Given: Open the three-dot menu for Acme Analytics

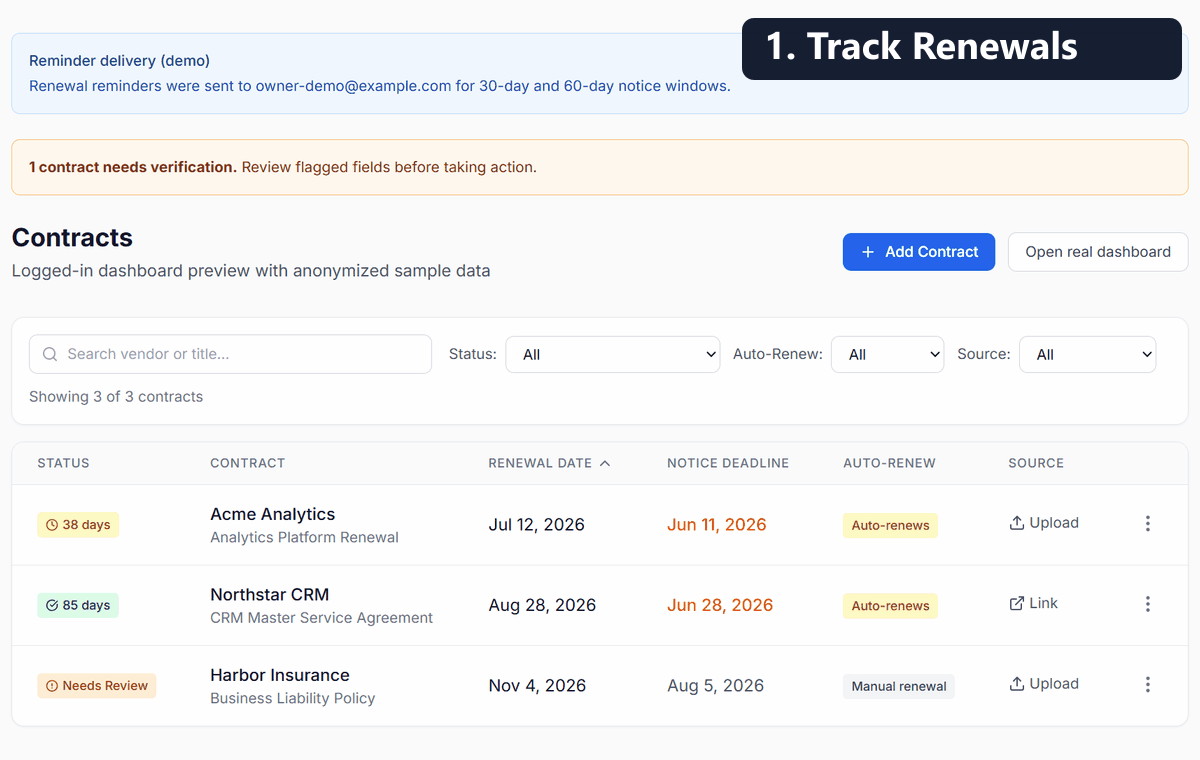Looking at the screenshot, I should (x=1148, y=524).
